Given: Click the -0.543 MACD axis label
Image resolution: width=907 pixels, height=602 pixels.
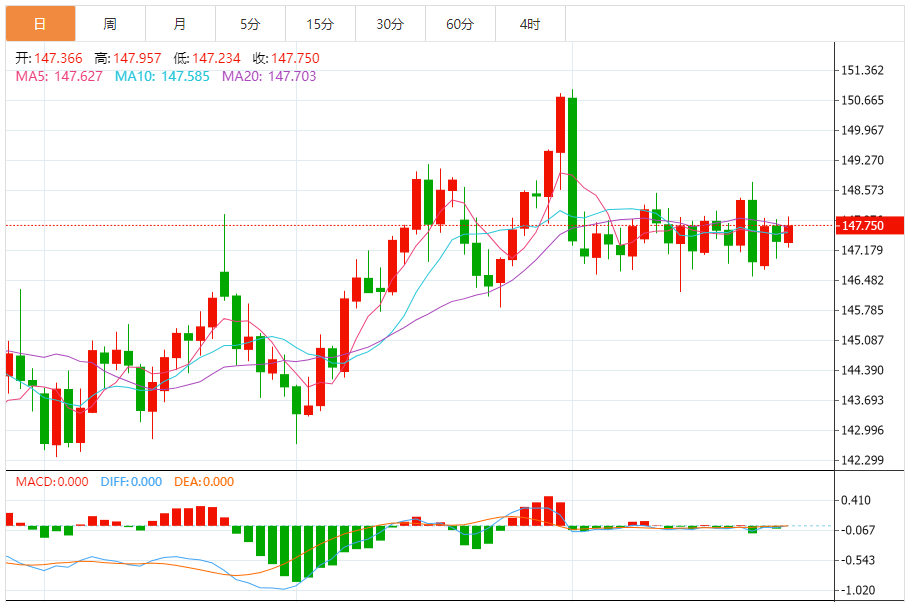Looking at the screenshot, I should 858,560.
